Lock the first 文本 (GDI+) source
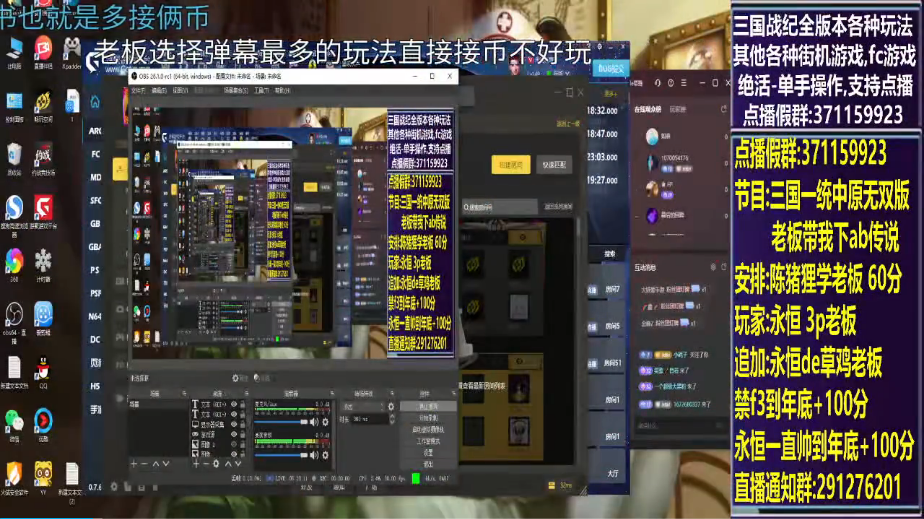Screen dimensions: 924x519 (243, 404)
